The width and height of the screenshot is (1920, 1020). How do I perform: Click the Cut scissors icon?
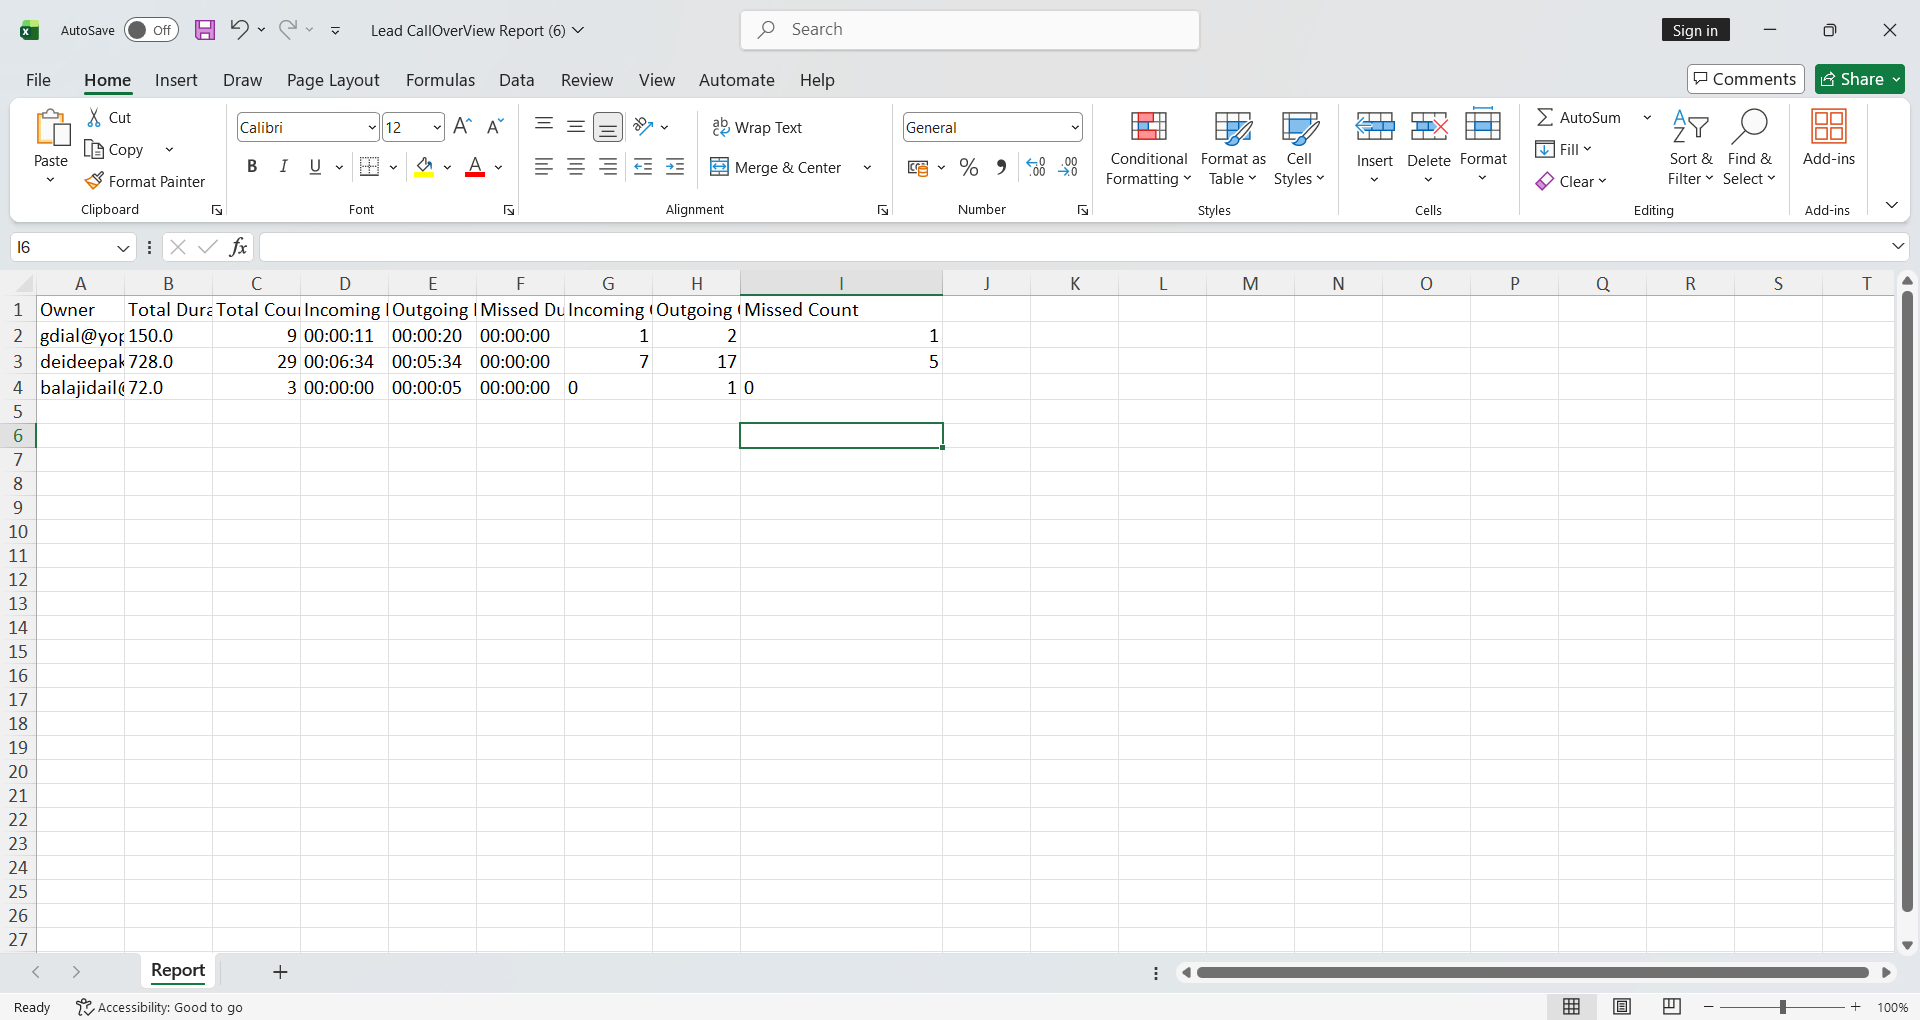click(94, 118)
